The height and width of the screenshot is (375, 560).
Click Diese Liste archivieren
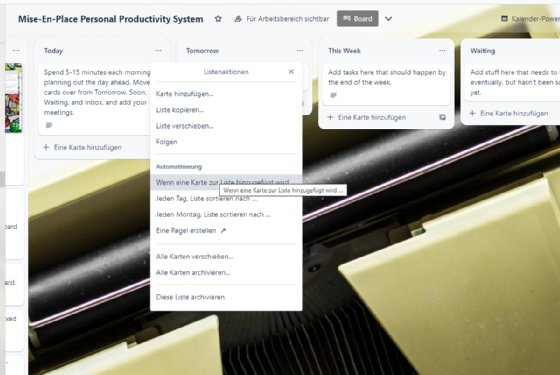point(226,297)
